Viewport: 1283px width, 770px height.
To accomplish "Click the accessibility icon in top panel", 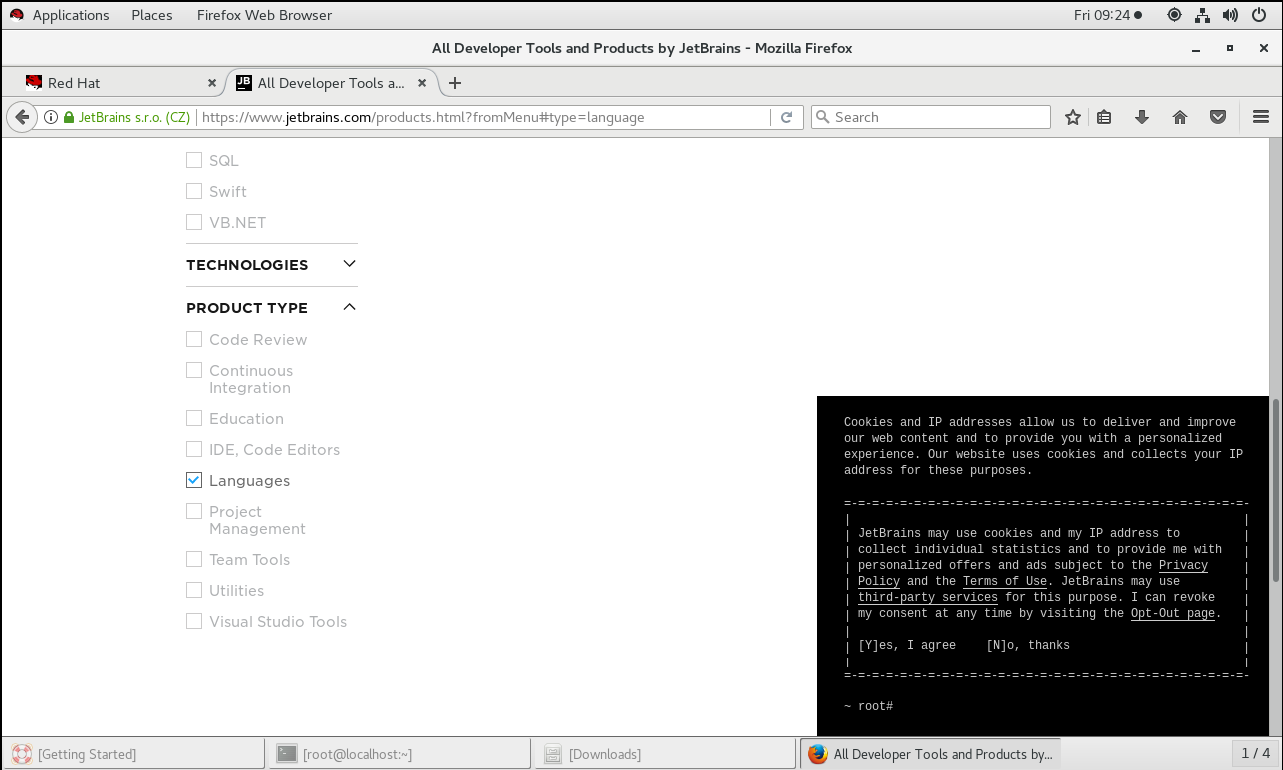I will [1174, 15].
